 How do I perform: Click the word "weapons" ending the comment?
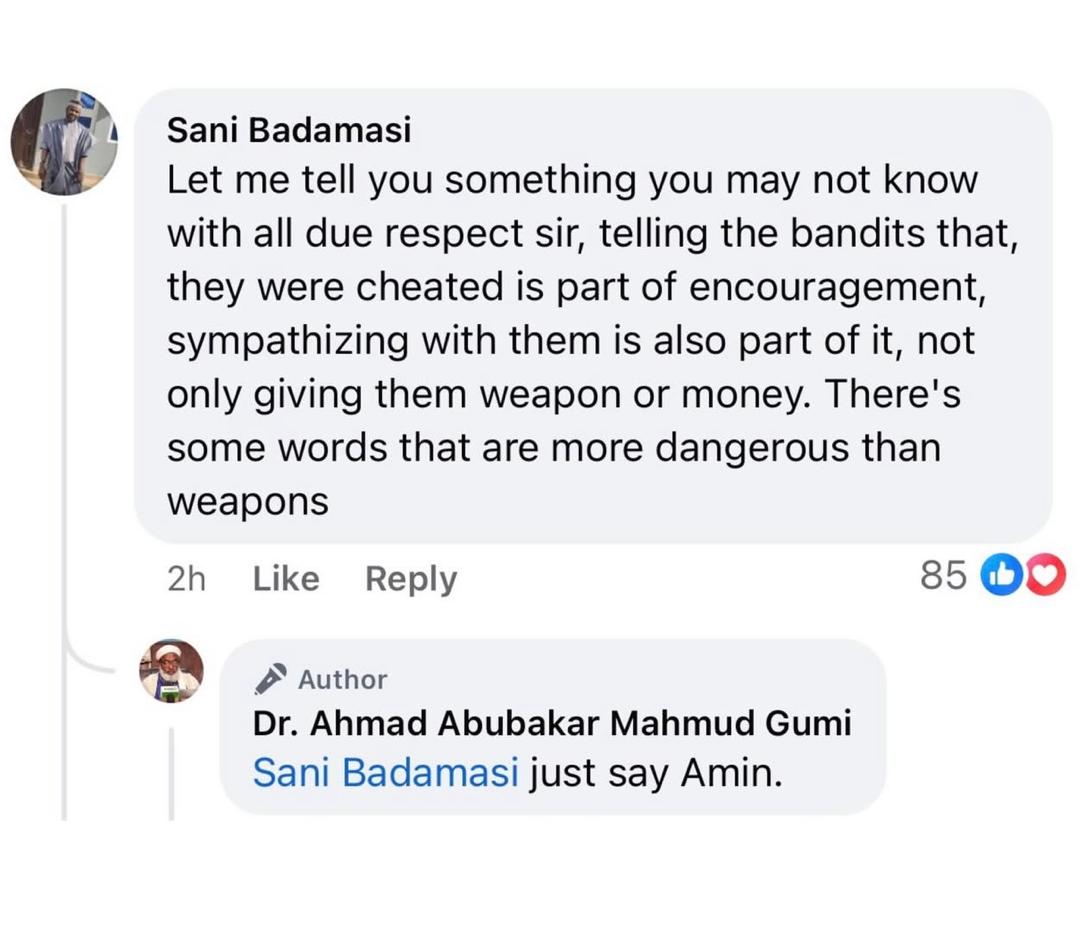(x=247, y=501)
